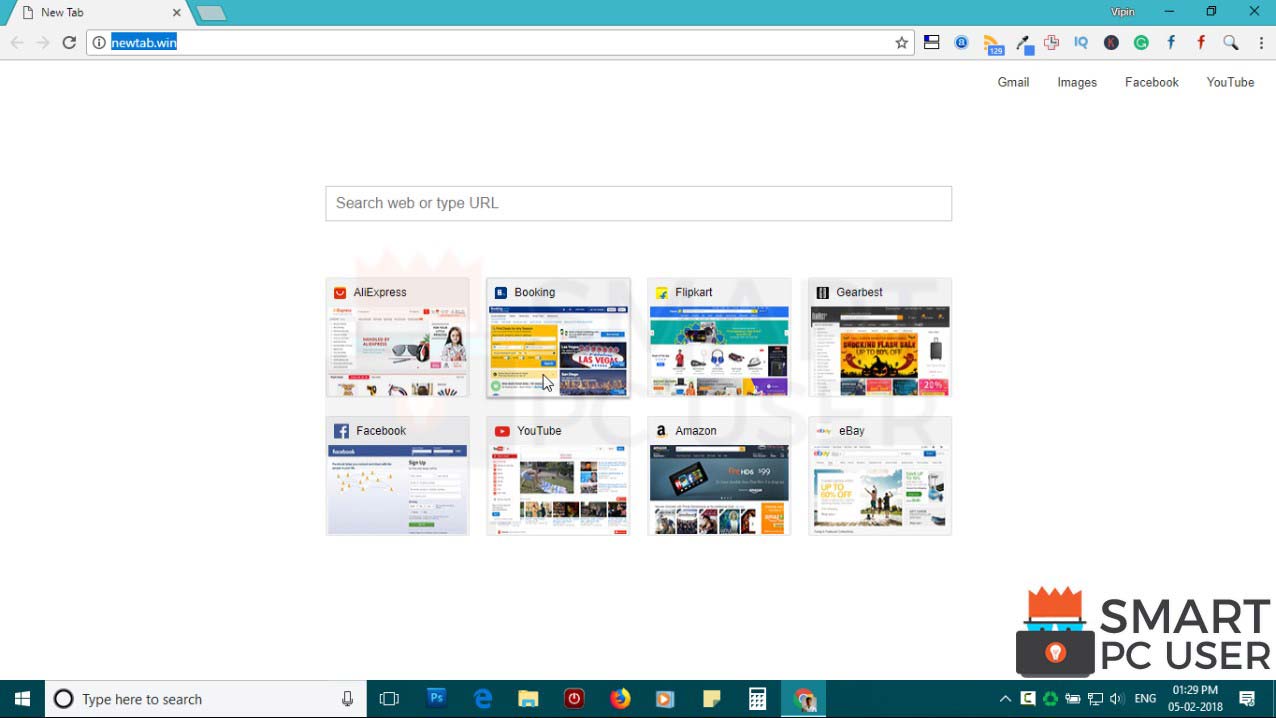Image resolution: width=1276 pixels, height=718 pixels.
Task: View site info via the address bar icon
Action: pos(99,42)
